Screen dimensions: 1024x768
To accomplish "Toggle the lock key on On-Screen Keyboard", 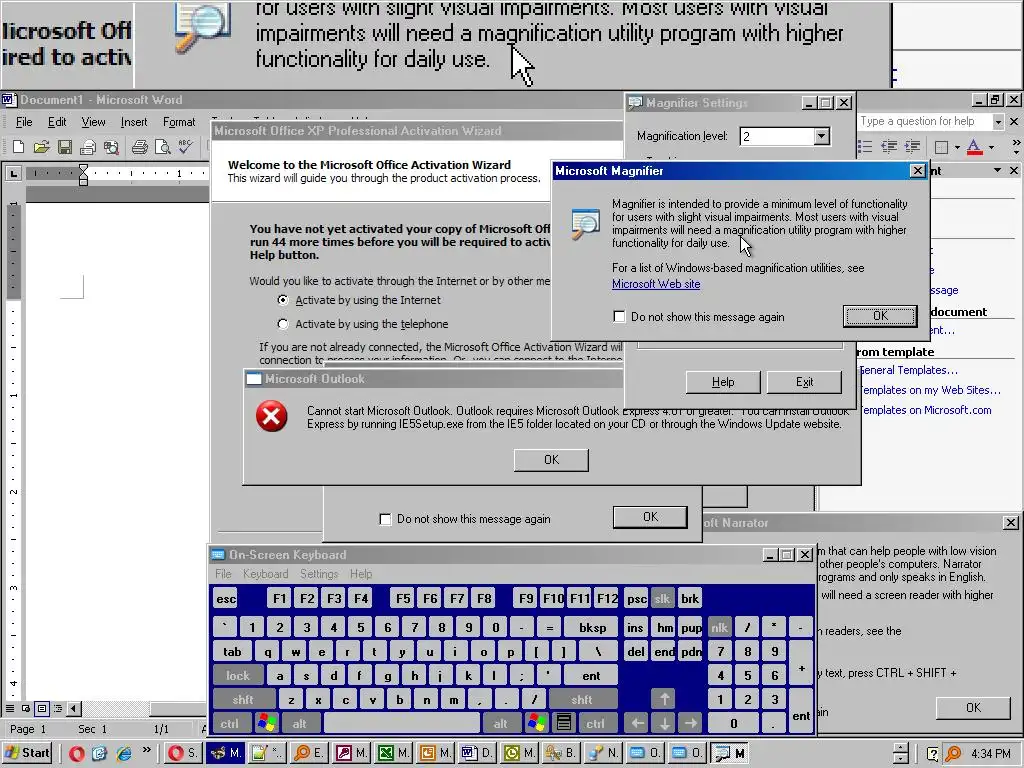I will (238, 675).
